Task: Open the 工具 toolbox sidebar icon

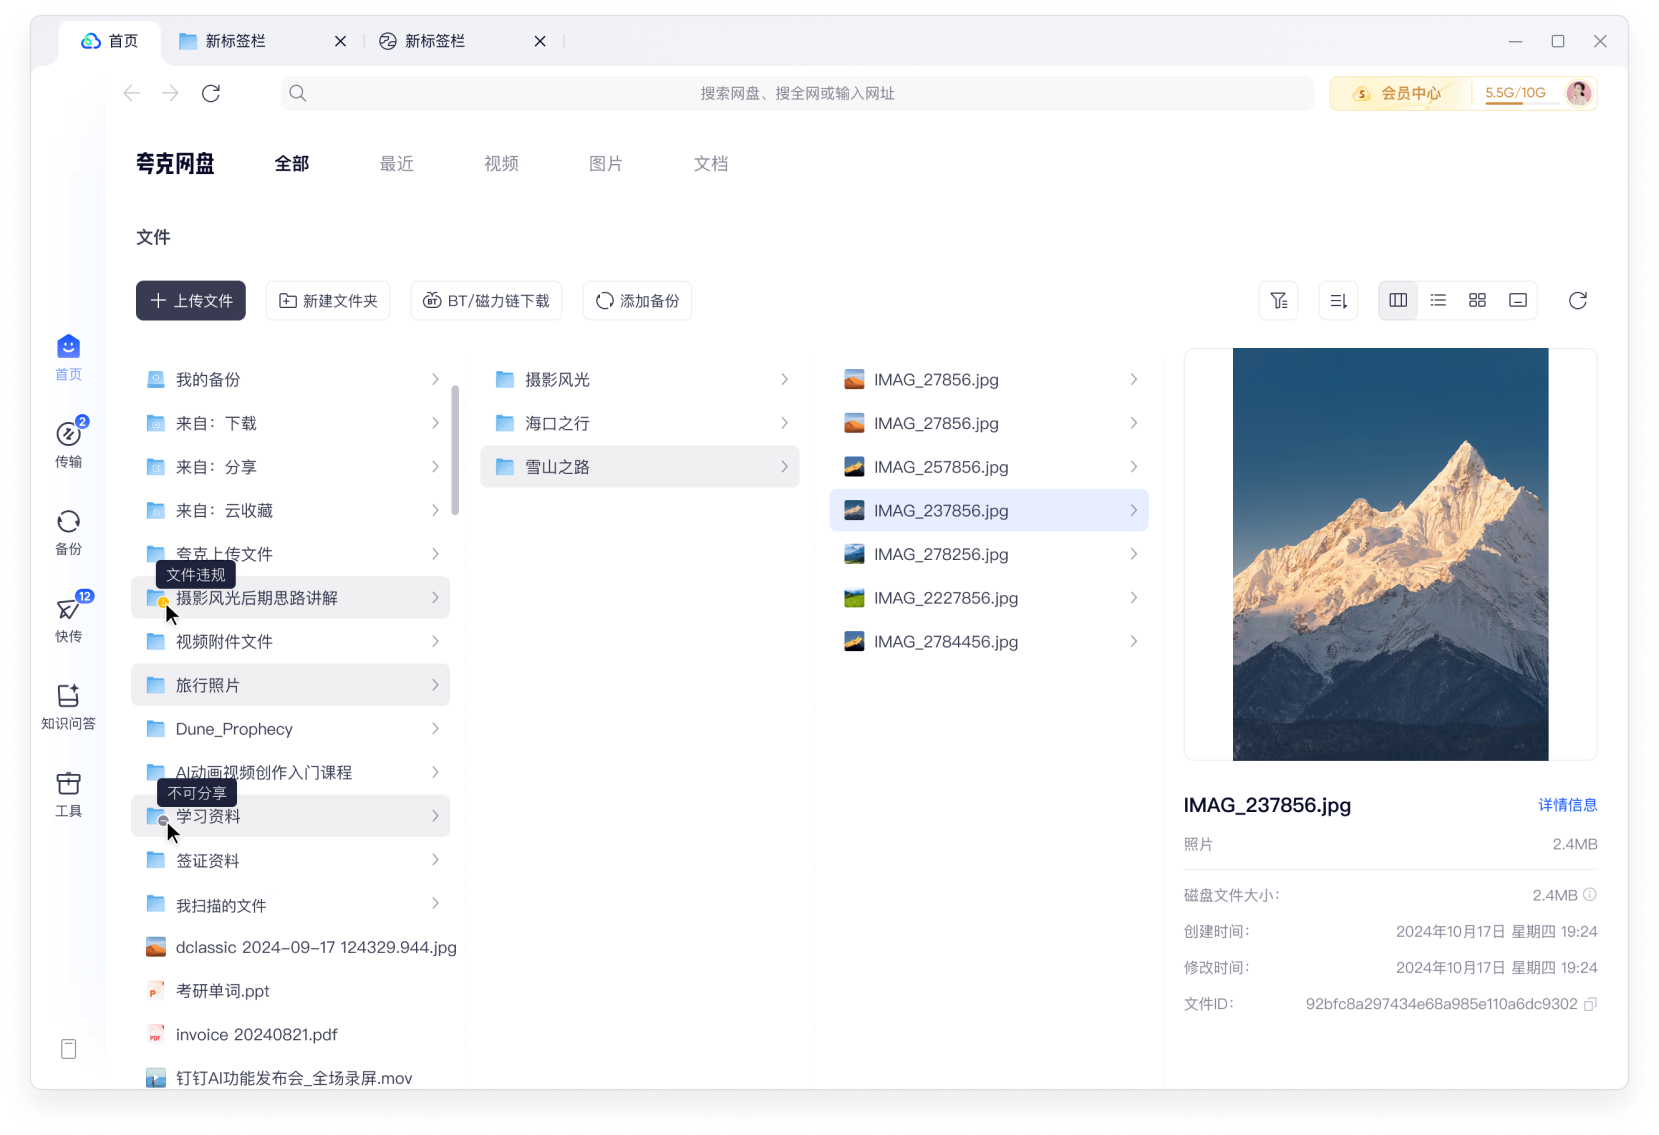Action: 68,783
